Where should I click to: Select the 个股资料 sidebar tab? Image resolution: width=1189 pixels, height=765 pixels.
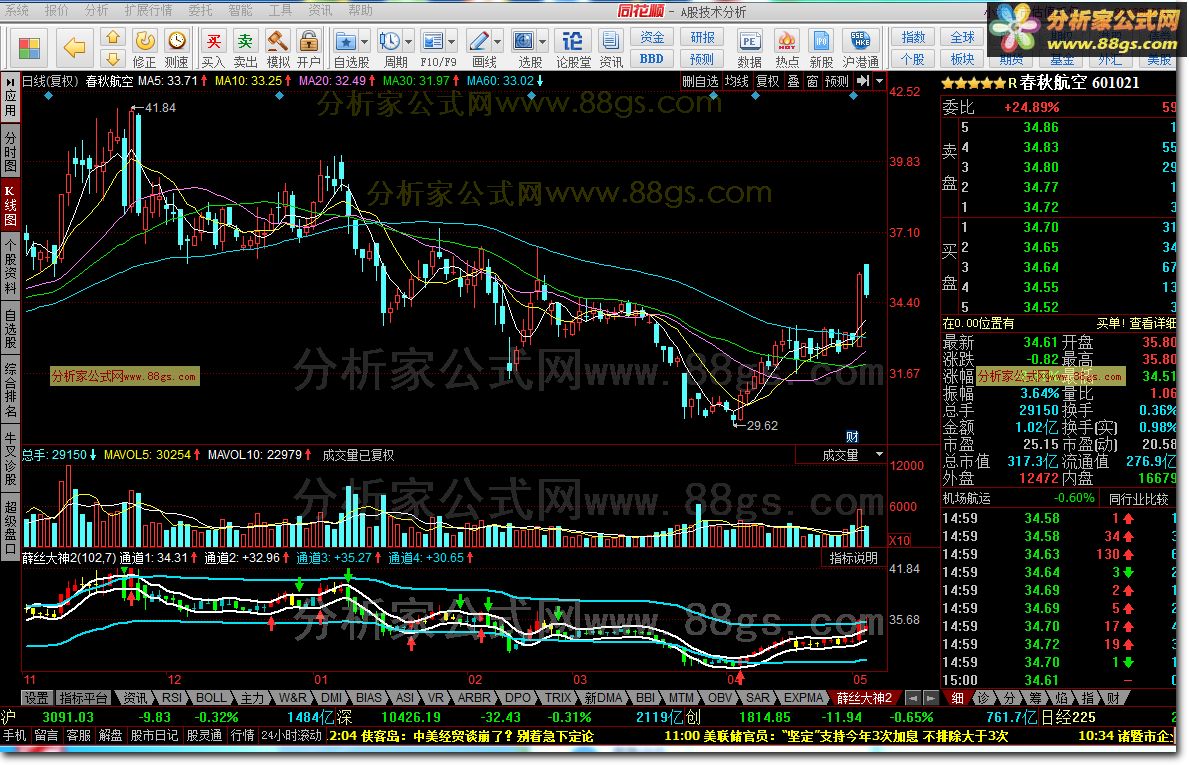coord(11,265)
